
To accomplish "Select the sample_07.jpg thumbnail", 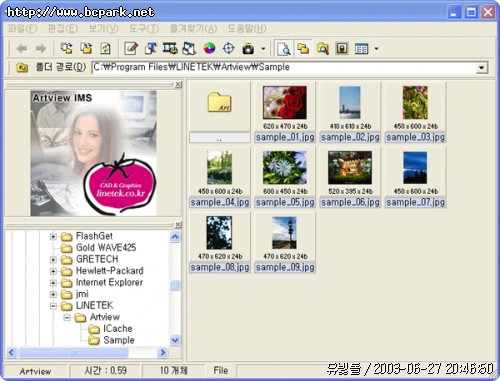I will [415, 178].
